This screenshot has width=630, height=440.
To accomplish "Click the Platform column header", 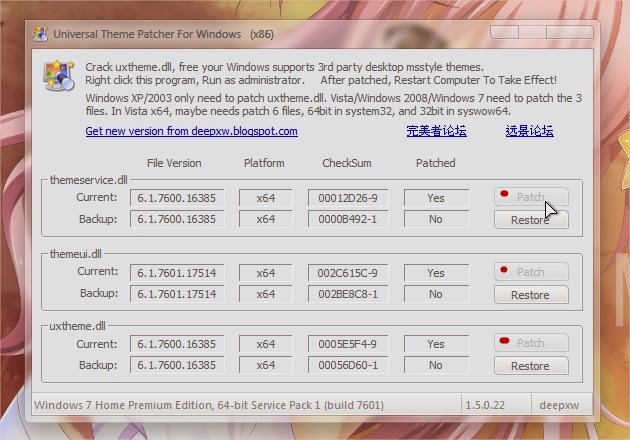I will 264,163.
